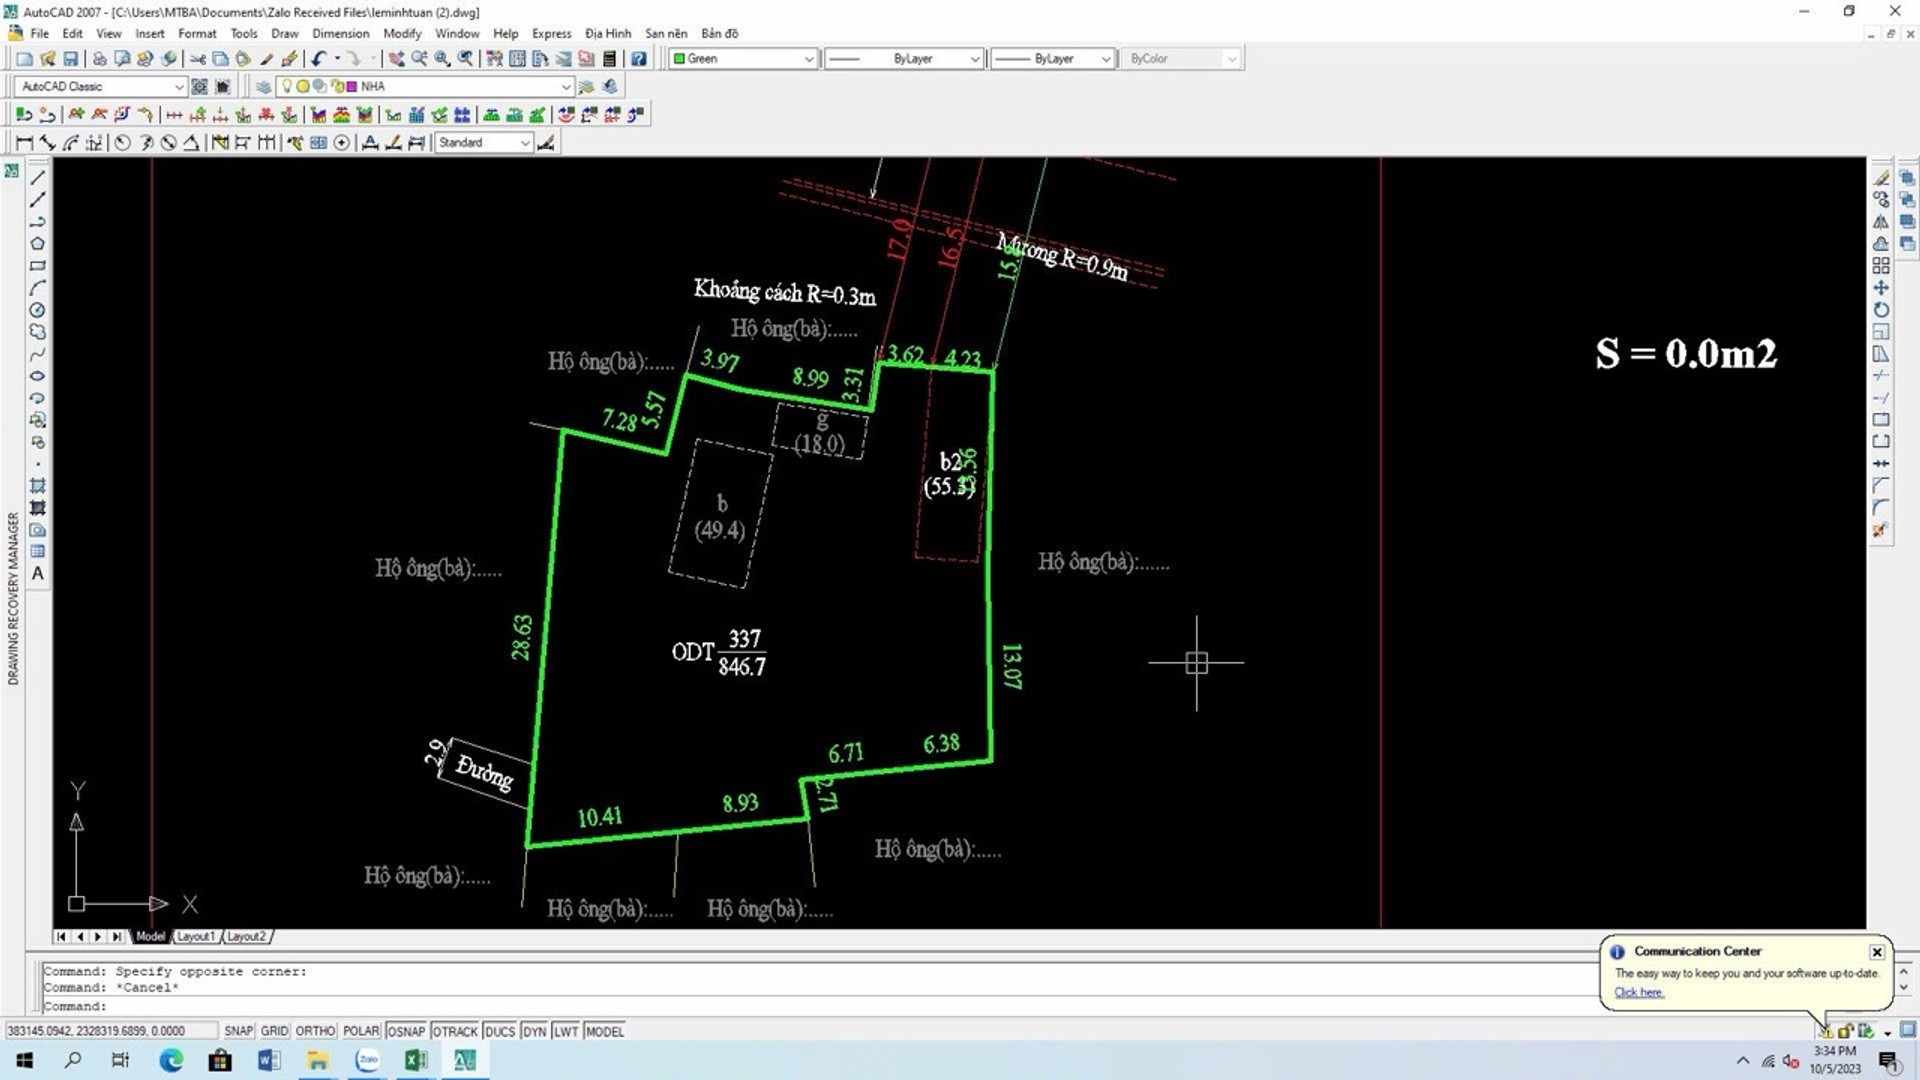This screenshot has width=1920, height=1080.
Task: Toggle SNAP mode in status bar
Action: pyautogui.click(x=238, y=1031)
